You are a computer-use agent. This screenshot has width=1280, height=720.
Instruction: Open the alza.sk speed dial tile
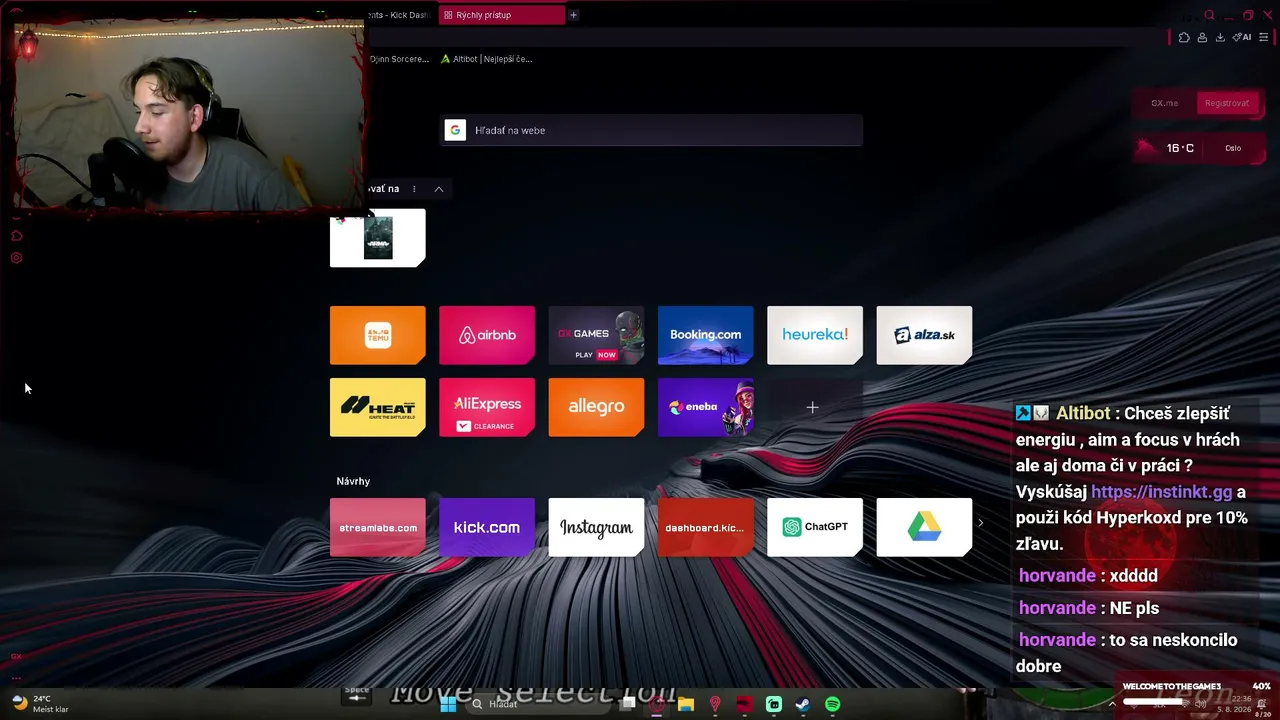(x=924, y=335)
